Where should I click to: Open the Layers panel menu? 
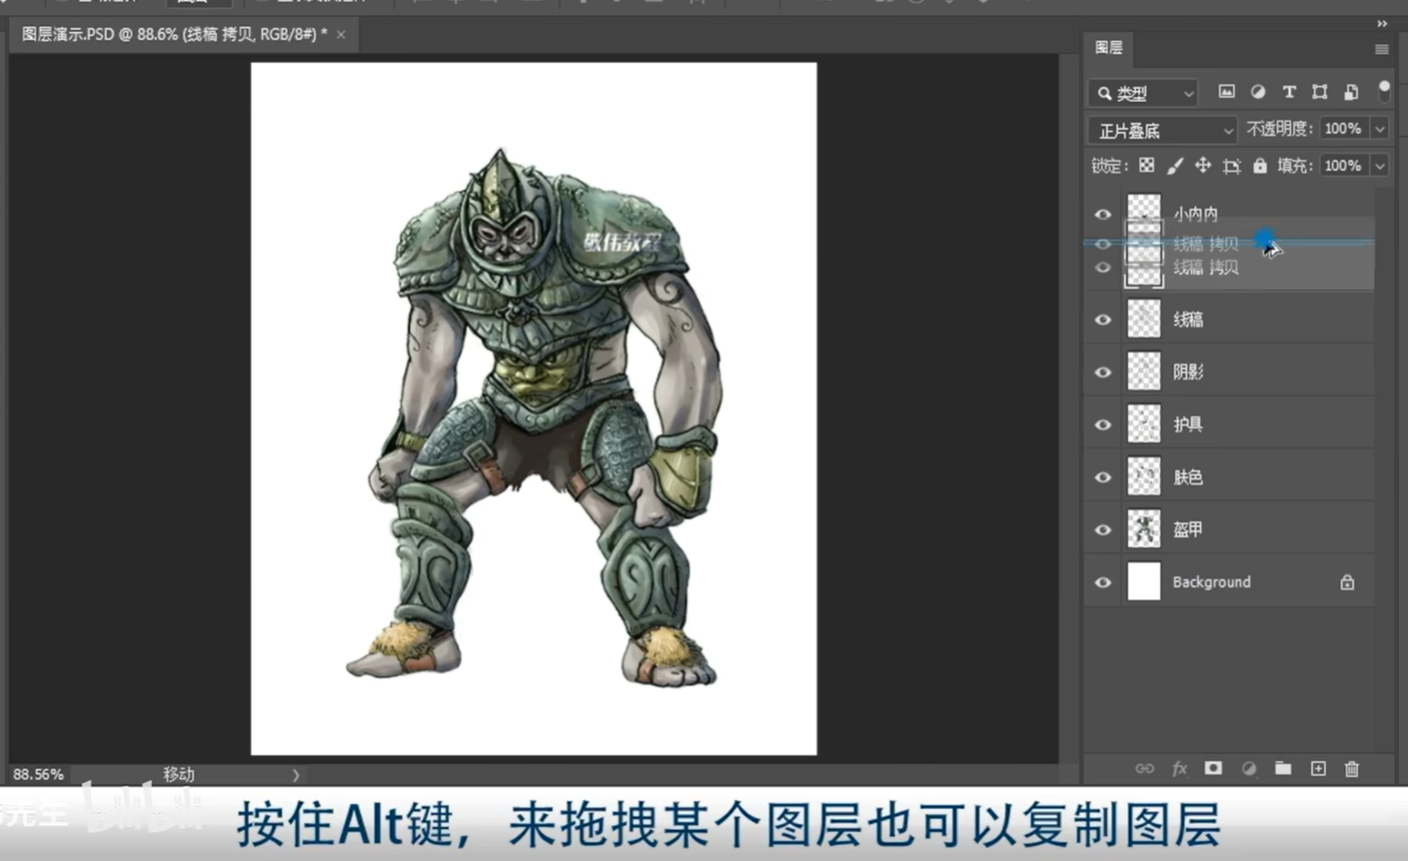(1381, 49)
